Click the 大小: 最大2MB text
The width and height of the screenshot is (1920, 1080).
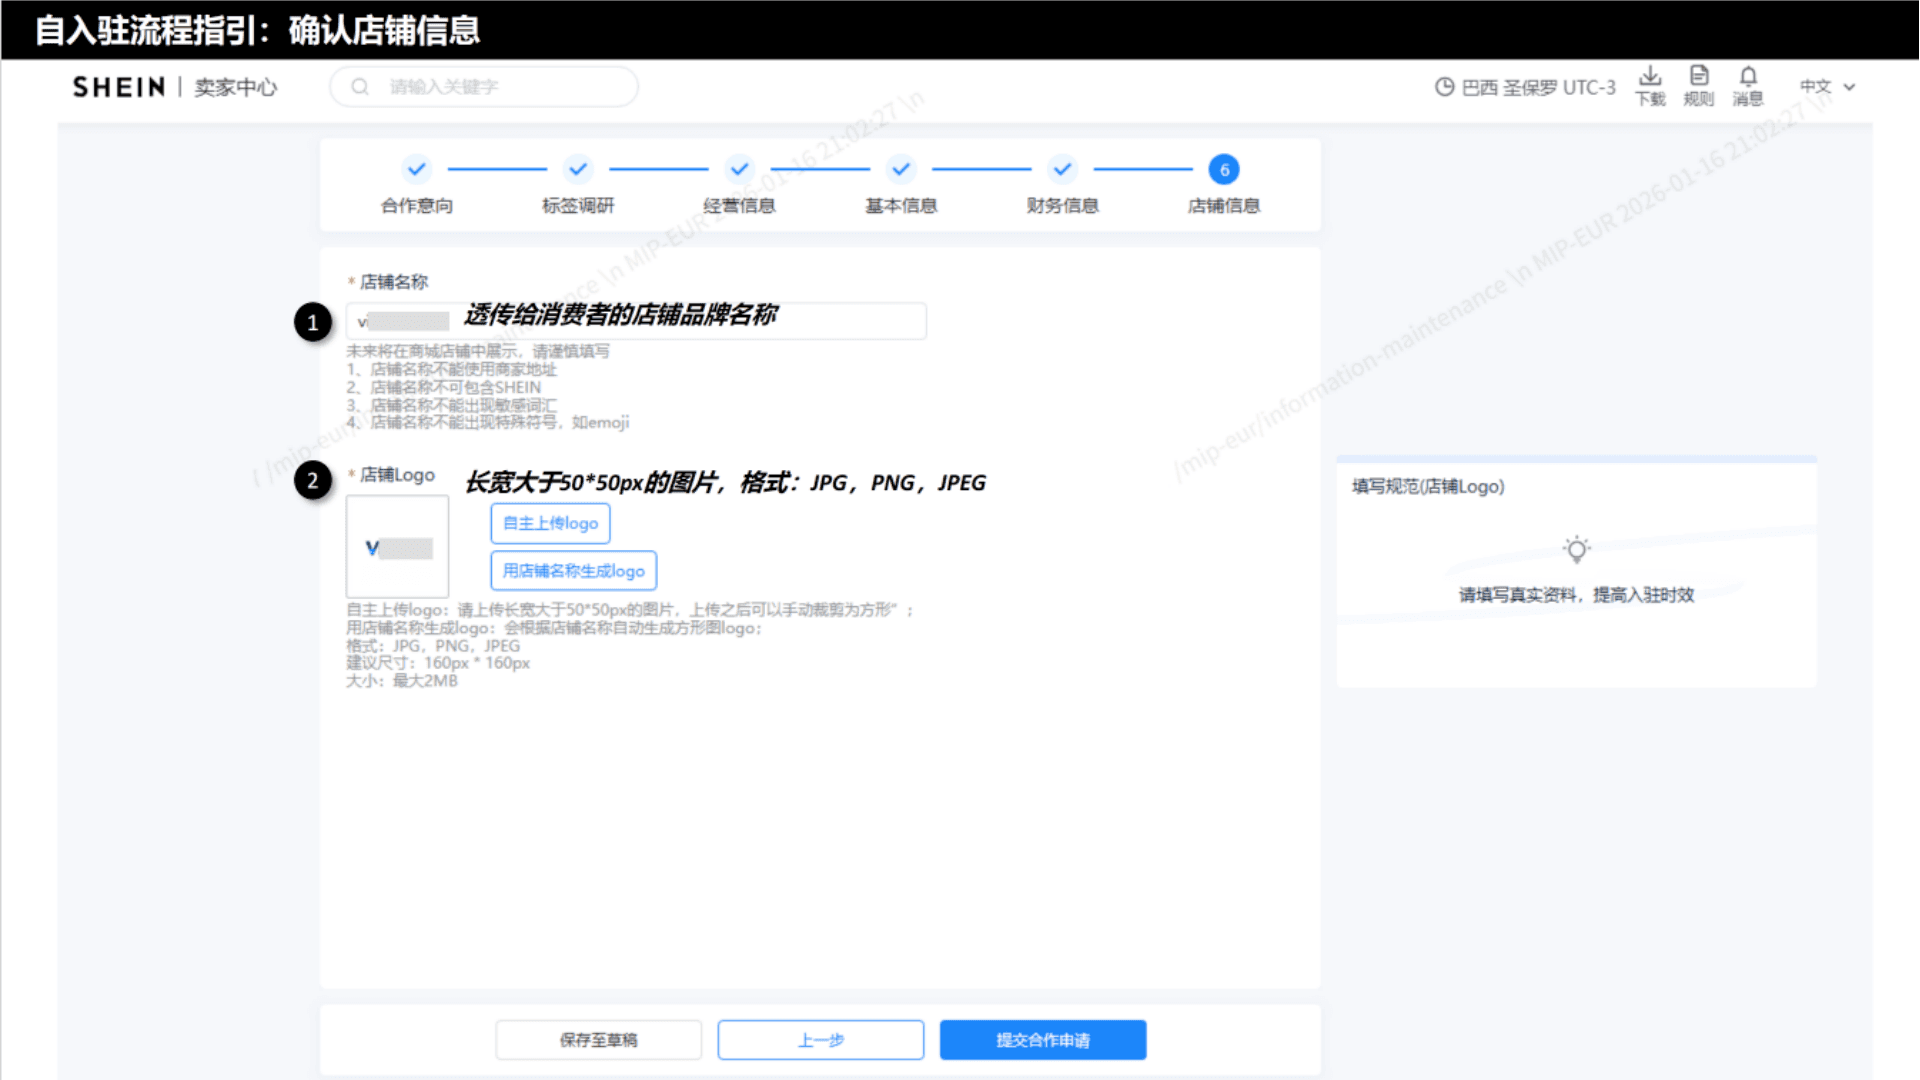pyautogui.click(x=402, y=681)
